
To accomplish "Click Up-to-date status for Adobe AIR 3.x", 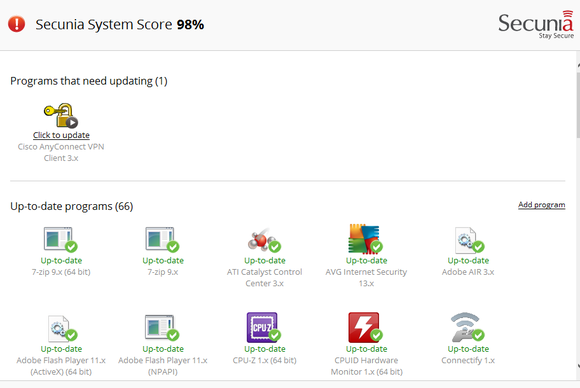I will tap(468, 260).
